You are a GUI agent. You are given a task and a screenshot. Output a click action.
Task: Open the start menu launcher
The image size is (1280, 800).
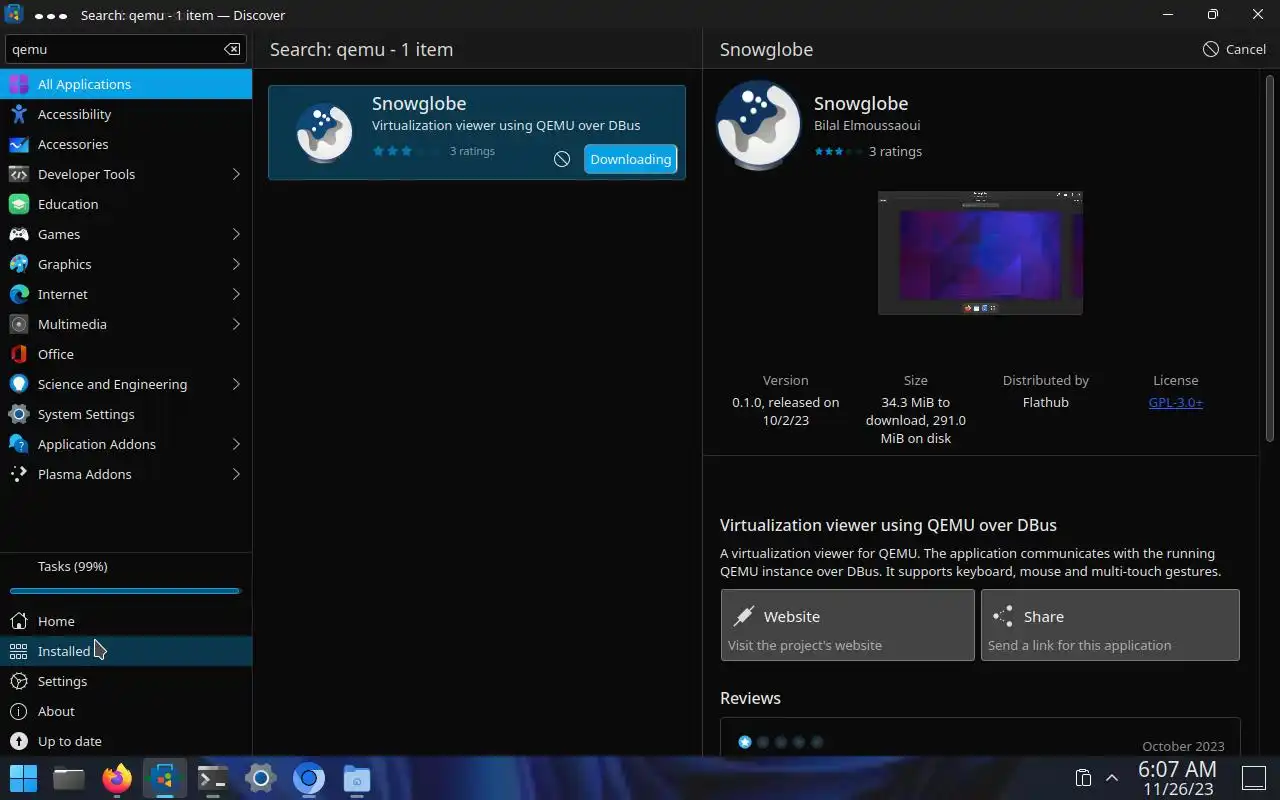(x=23, y=778)
